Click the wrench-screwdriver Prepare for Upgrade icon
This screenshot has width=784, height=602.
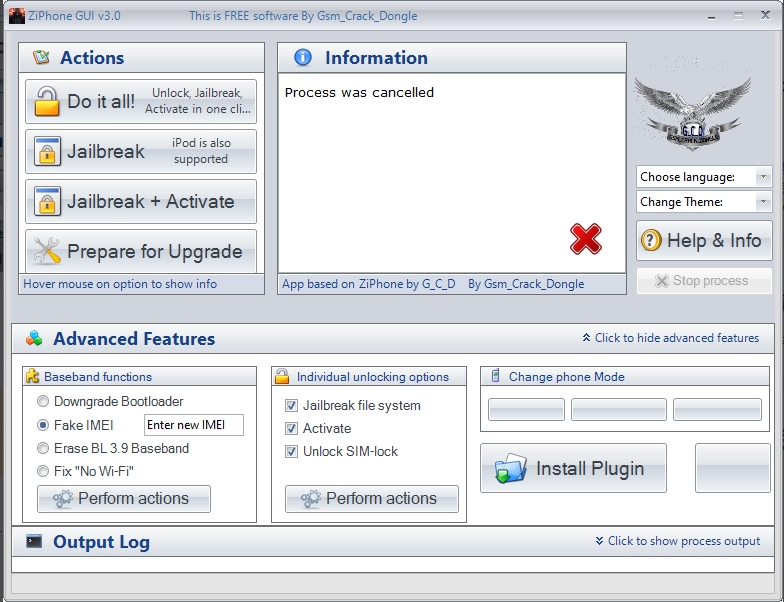tap(46, 250)
